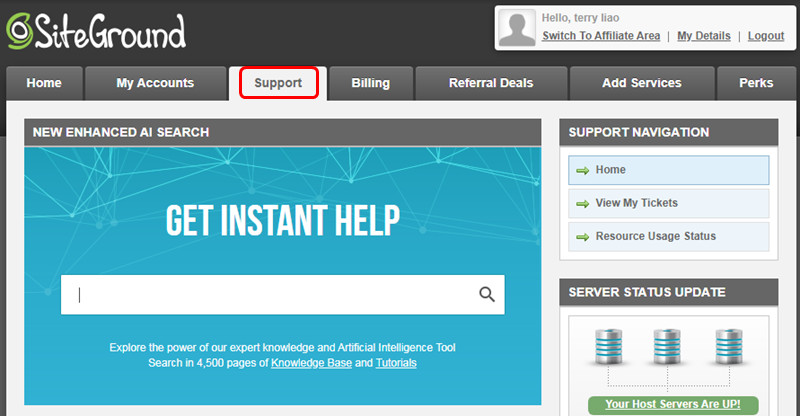800x416 pixels.
Task: Click the Hello, terry liao greeting
Action: tap(580, 18)
